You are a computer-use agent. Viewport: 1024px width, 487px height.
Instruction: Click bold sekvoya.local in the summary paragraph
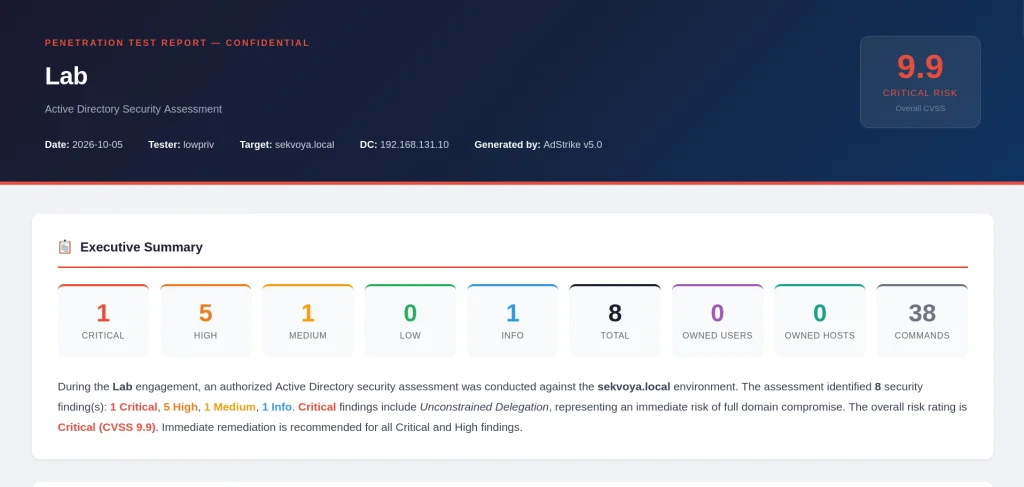[633, 386]
